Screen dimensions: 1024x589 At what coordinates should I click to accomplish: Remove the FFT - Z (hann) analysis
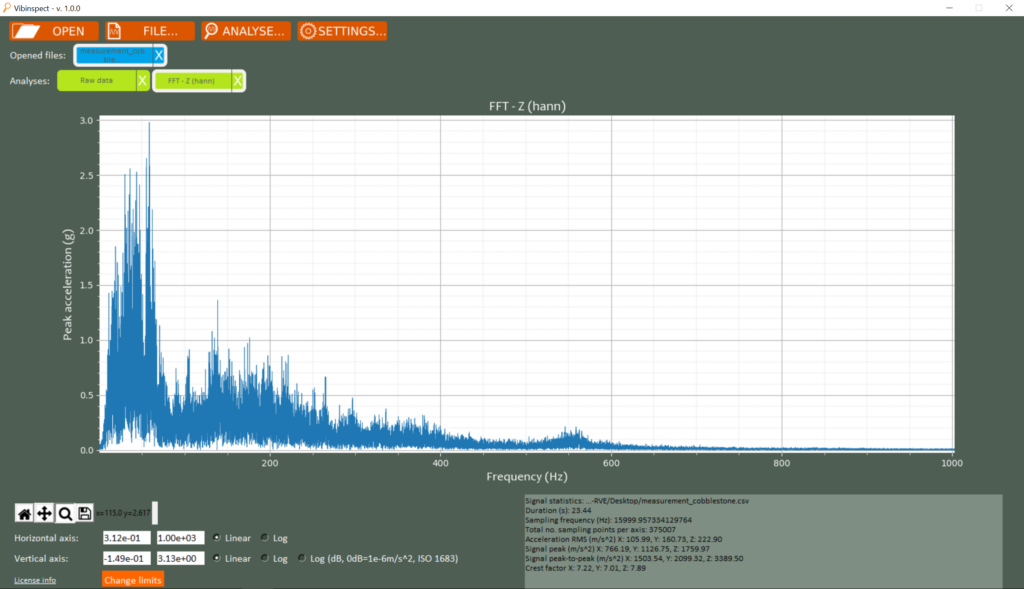pos(237,79)
